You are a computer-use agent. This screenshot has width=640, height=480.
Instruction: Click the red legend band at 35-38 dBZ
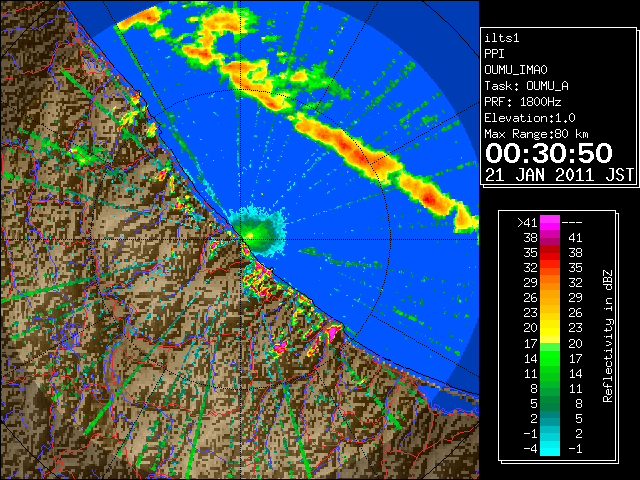(x=550, y=253)
